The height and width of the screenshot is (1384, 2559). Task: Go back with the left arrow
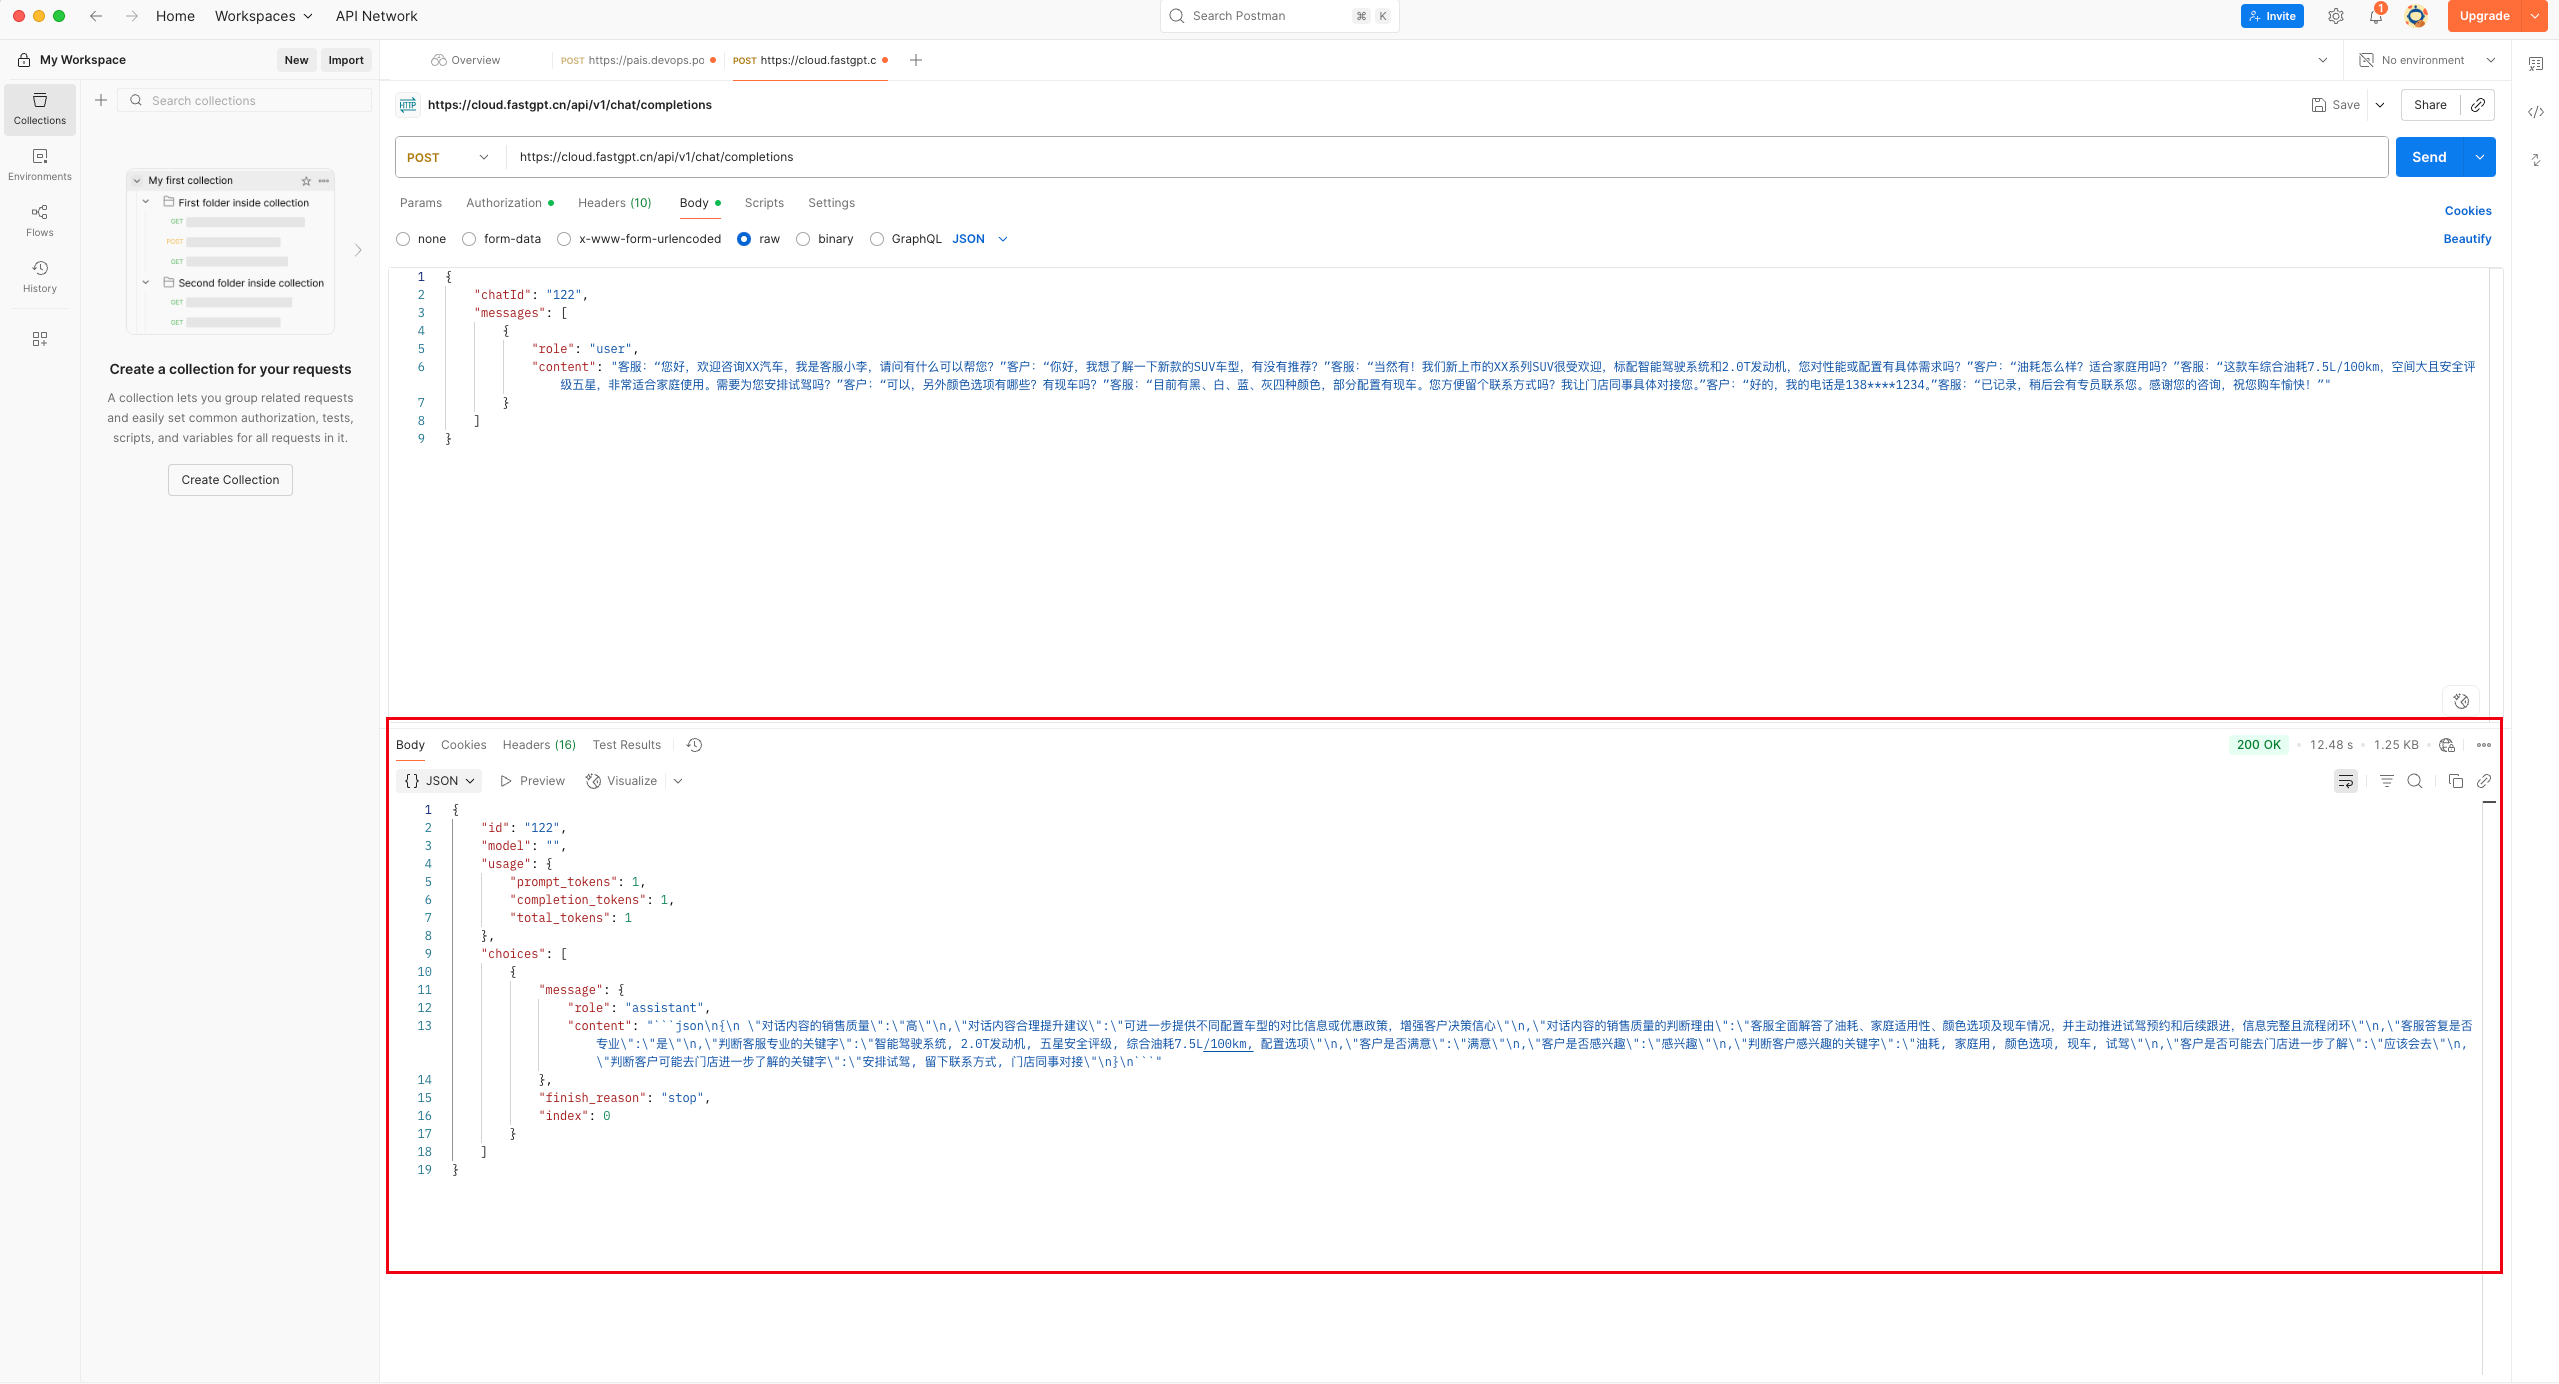pyautogui.click(x=96, y=16)
